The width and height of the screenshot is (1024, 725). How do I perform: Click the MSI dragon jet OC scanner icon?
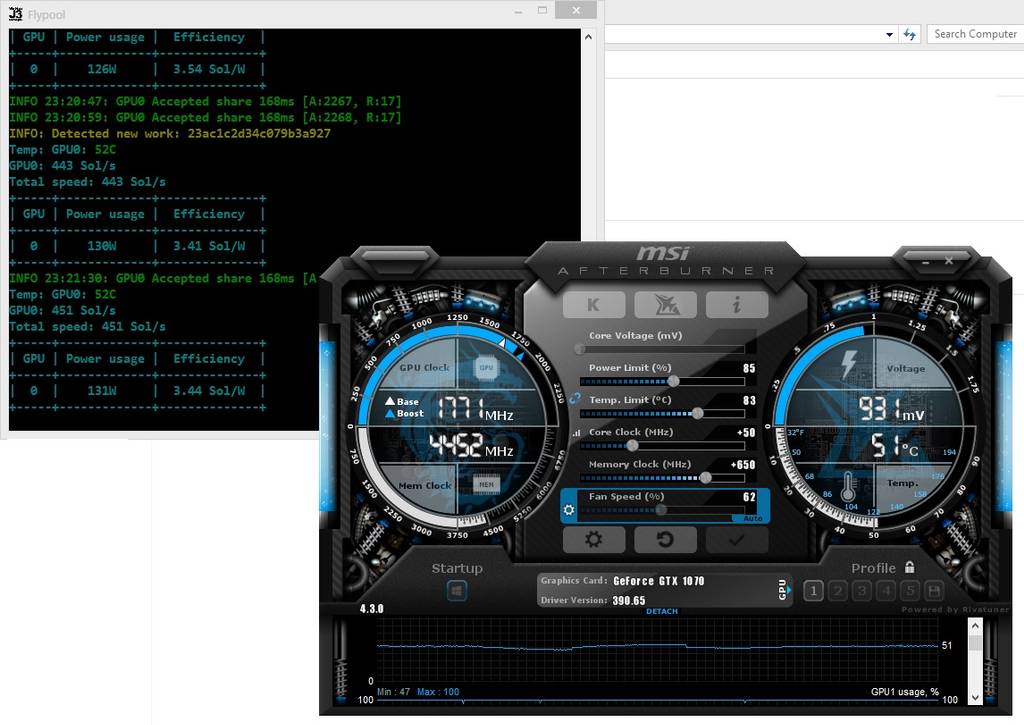(x=665, y=305)
